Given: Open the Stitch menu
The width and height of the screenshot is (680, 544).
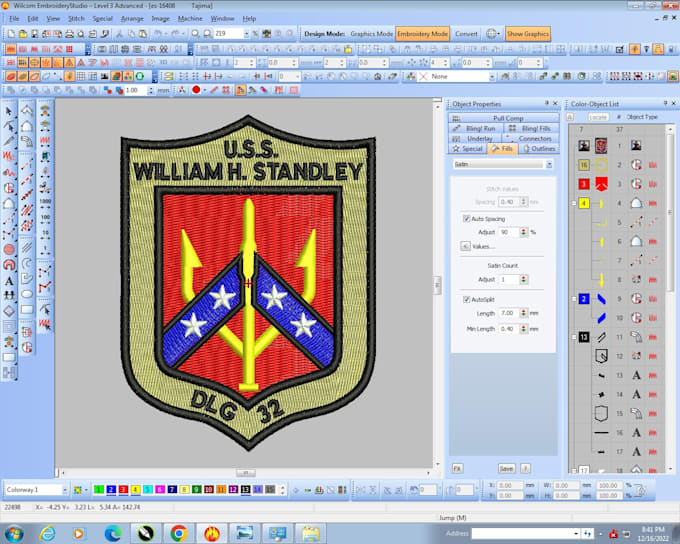Looking at the screenshot, I should point(76,19).
